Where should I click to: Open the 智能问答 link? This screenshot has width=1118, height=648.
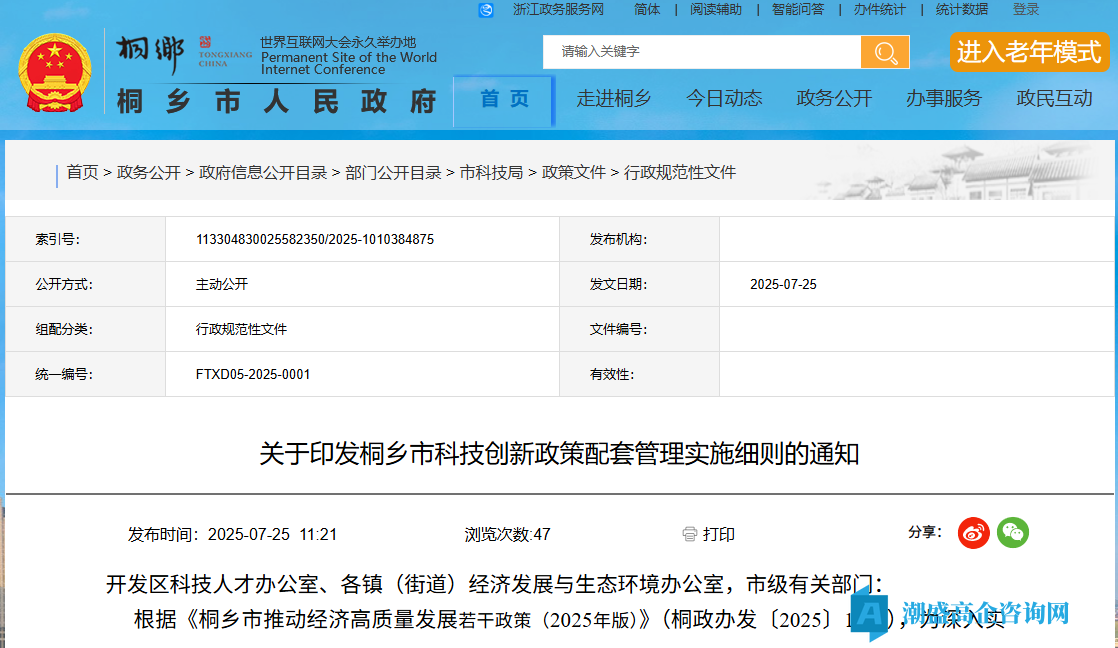[798, 10]
